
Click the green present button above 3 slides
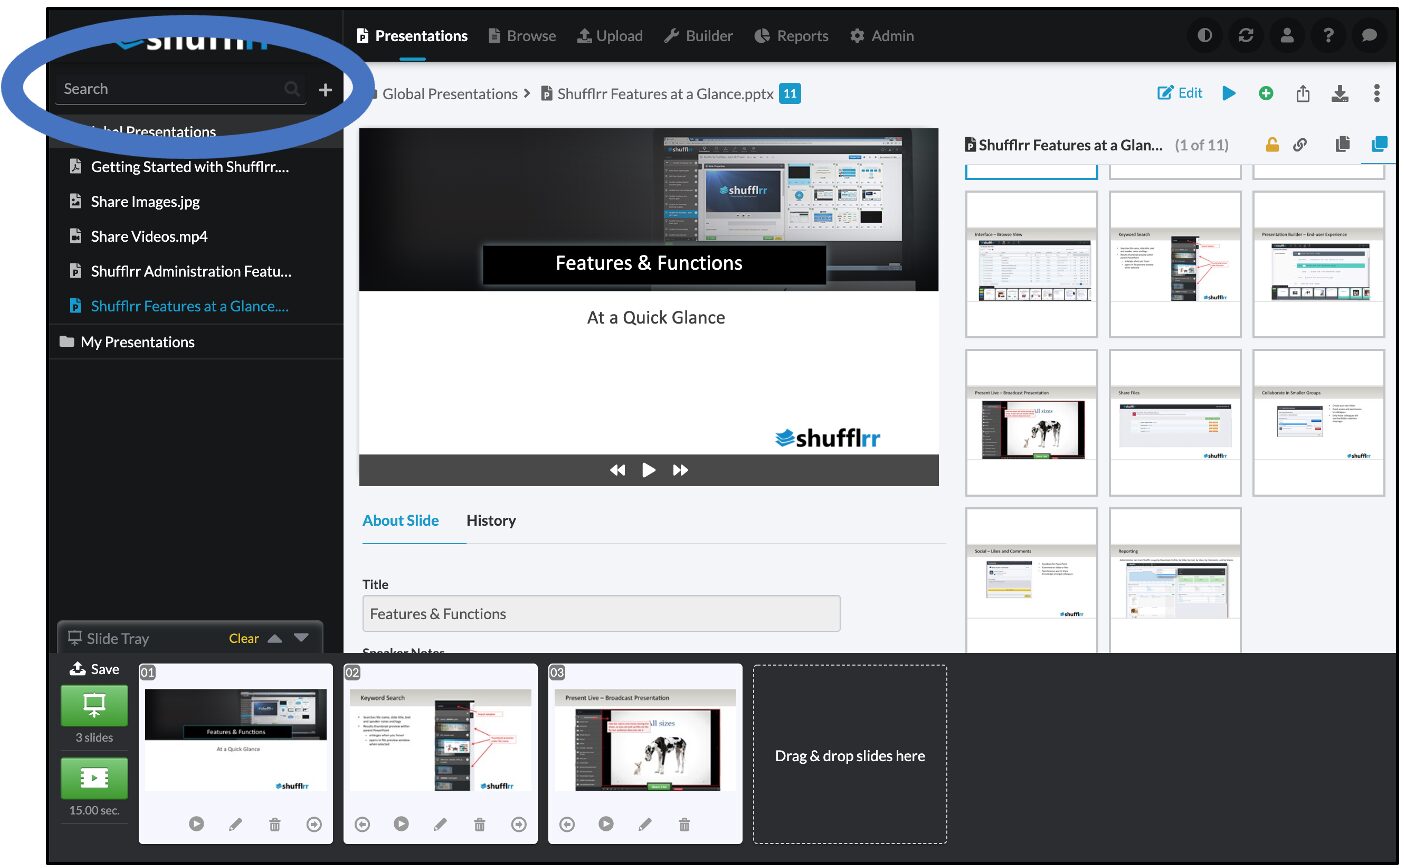coord(94,706)
